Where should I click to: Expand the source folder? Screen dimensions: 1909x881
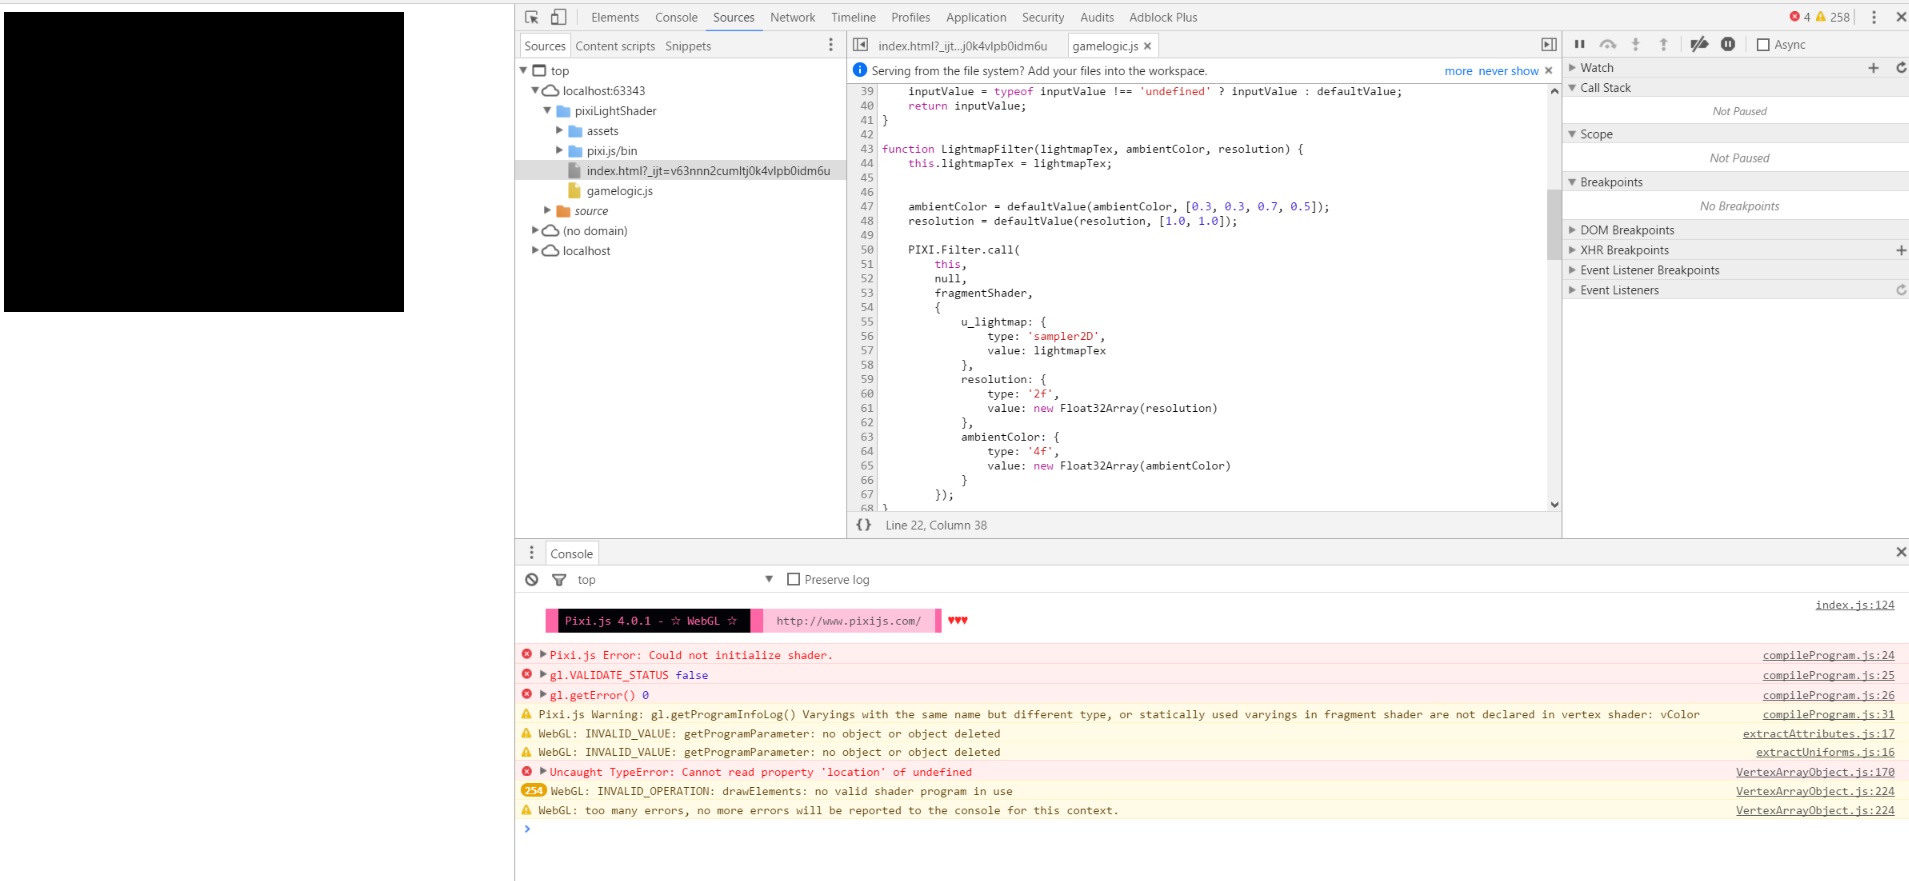(547, 210)
